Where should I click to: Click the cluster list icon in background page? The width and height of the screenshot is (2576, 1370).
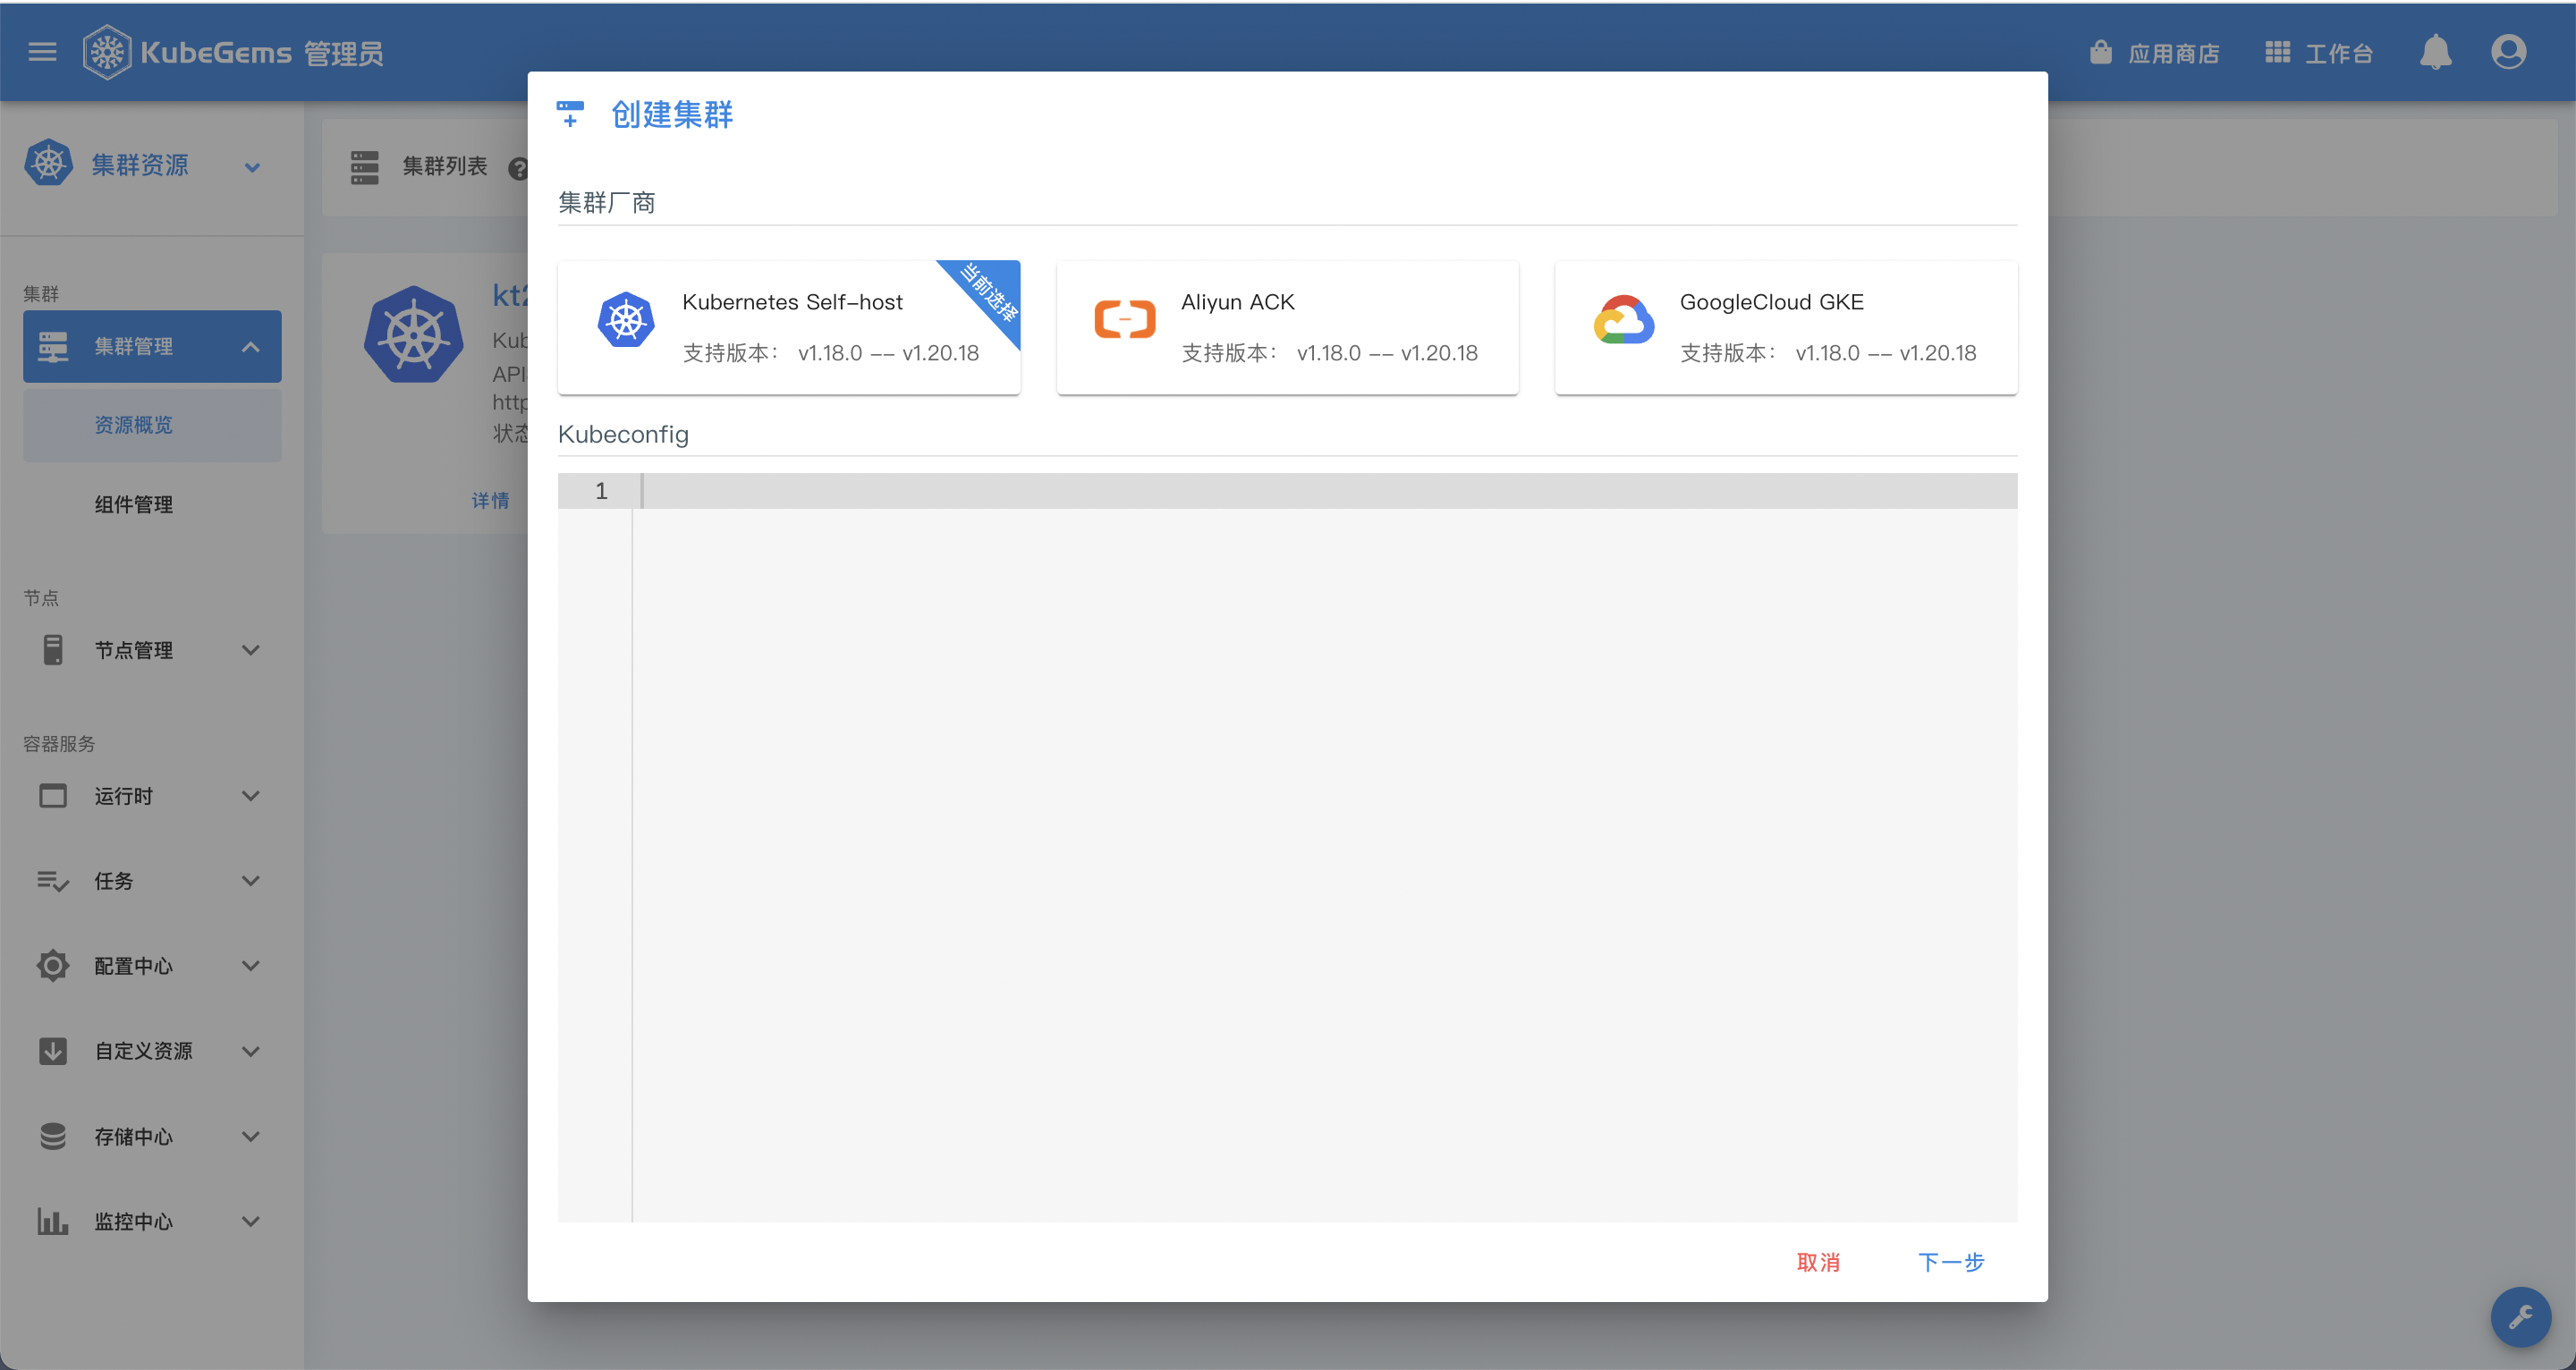point(365,167)
